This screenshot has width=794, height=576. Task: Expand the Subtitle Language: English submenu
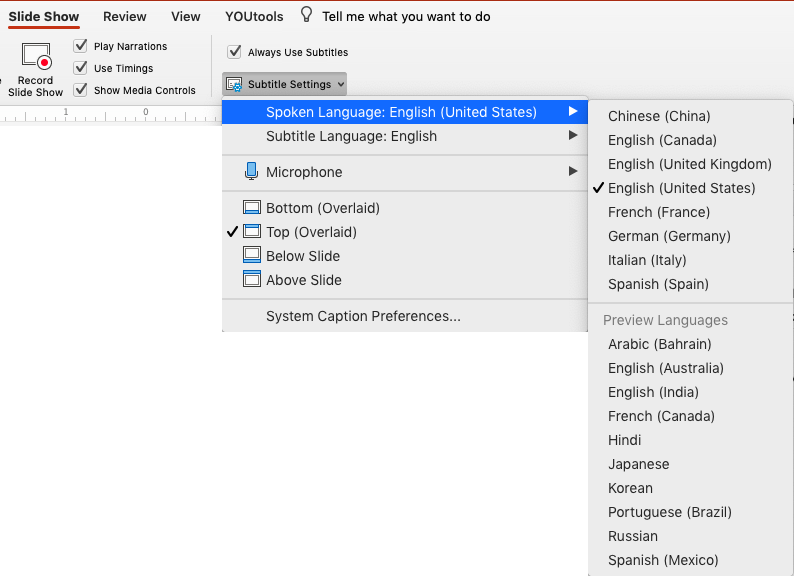573,136
